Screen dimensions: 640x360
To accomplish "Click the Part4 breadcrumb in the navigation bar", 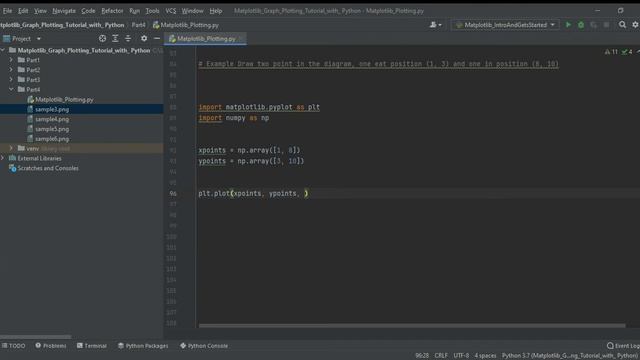I will 138,25.
